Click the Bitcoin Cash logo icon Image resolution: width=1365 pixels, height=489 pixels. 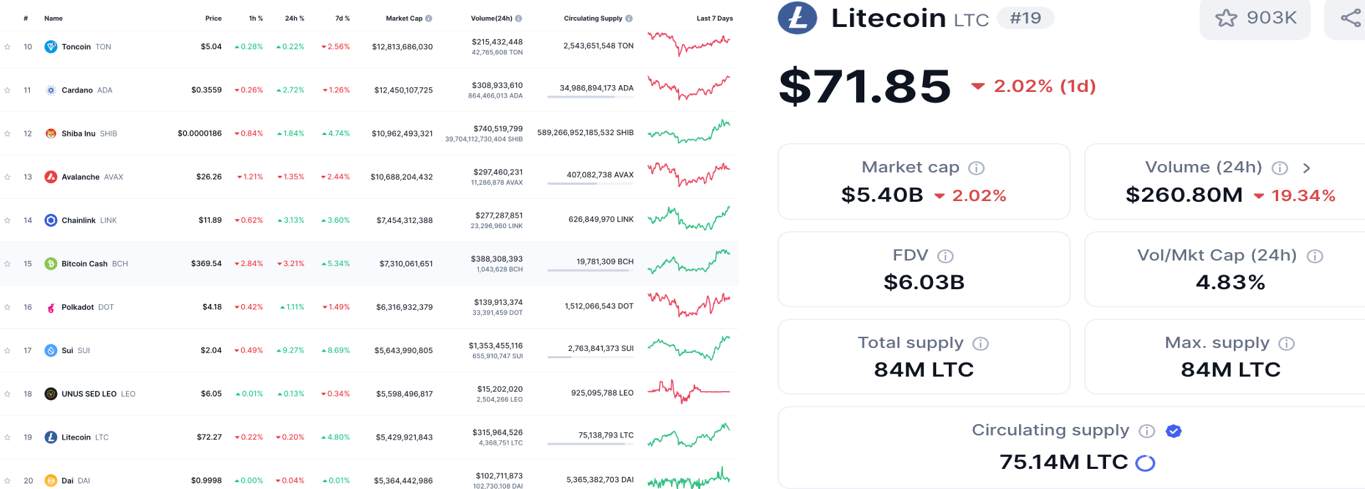coord(51,264)
